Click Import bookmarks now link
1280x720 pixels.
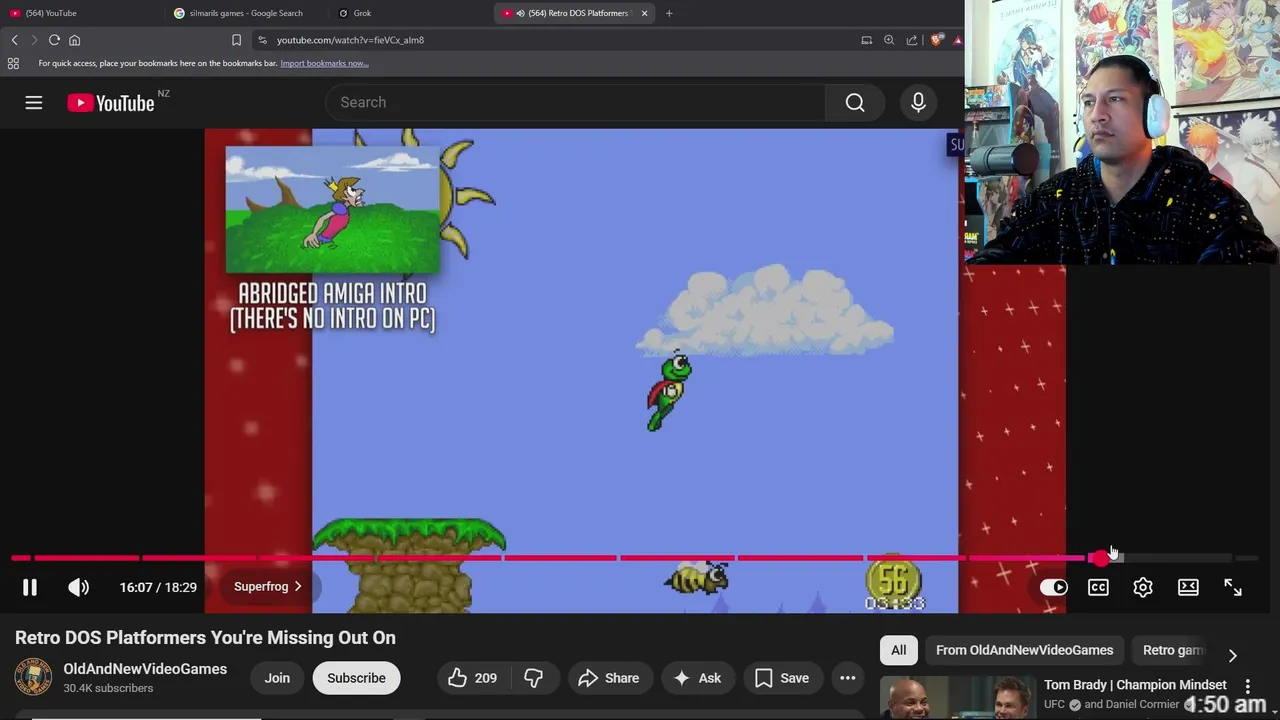pos(324,63)
